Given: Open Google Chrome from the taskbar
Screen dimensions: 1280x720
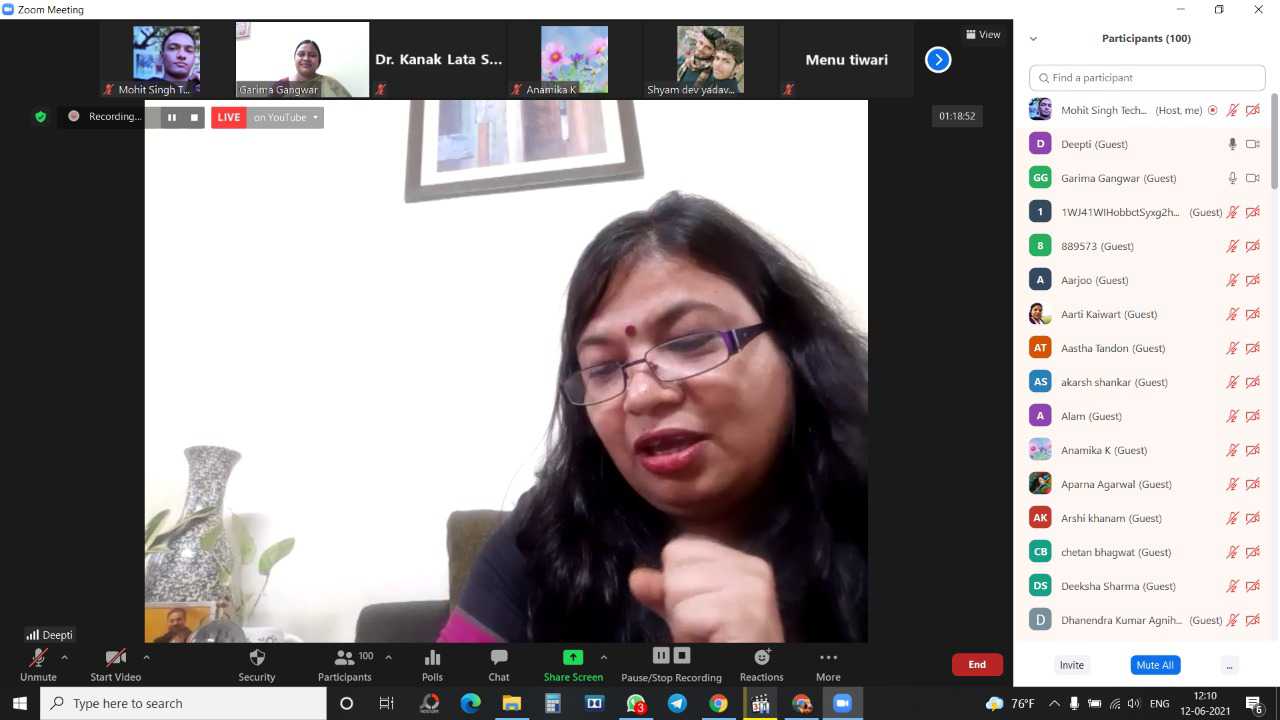Looking at the screenshot, I should [x=718, y=703].
